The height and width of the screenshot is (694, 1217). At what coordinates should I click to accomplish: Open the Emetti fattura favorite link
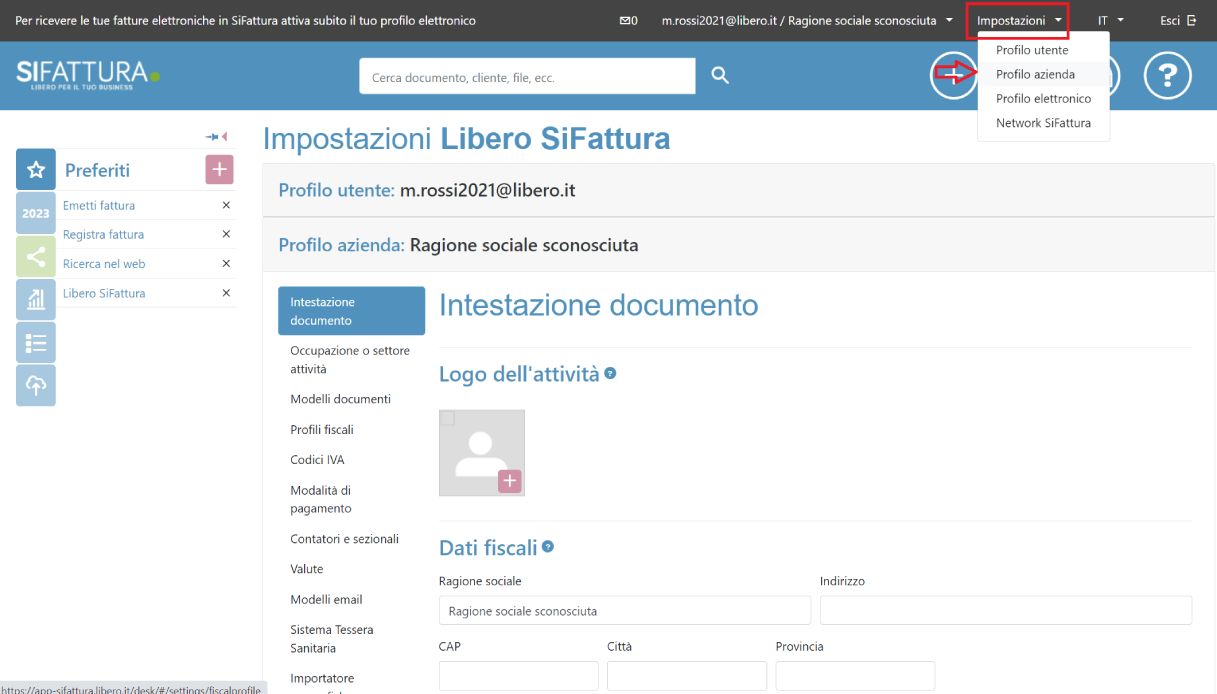pyautogui.click(x=99, y=205)
